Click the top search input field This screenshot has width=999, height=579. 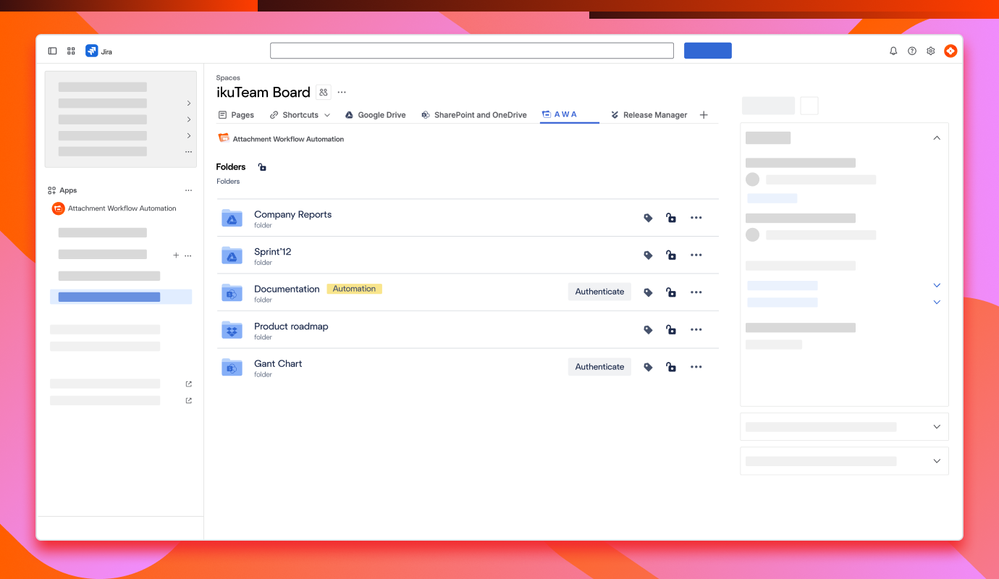[x=472, y=51]
